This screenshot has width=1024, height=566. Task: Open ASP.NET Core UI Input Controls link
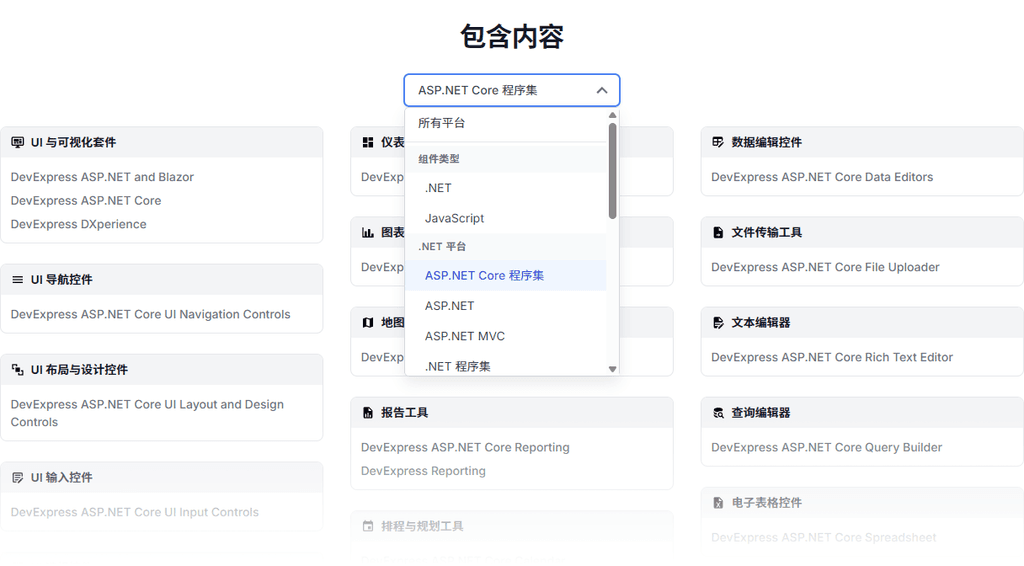point(135,512)
